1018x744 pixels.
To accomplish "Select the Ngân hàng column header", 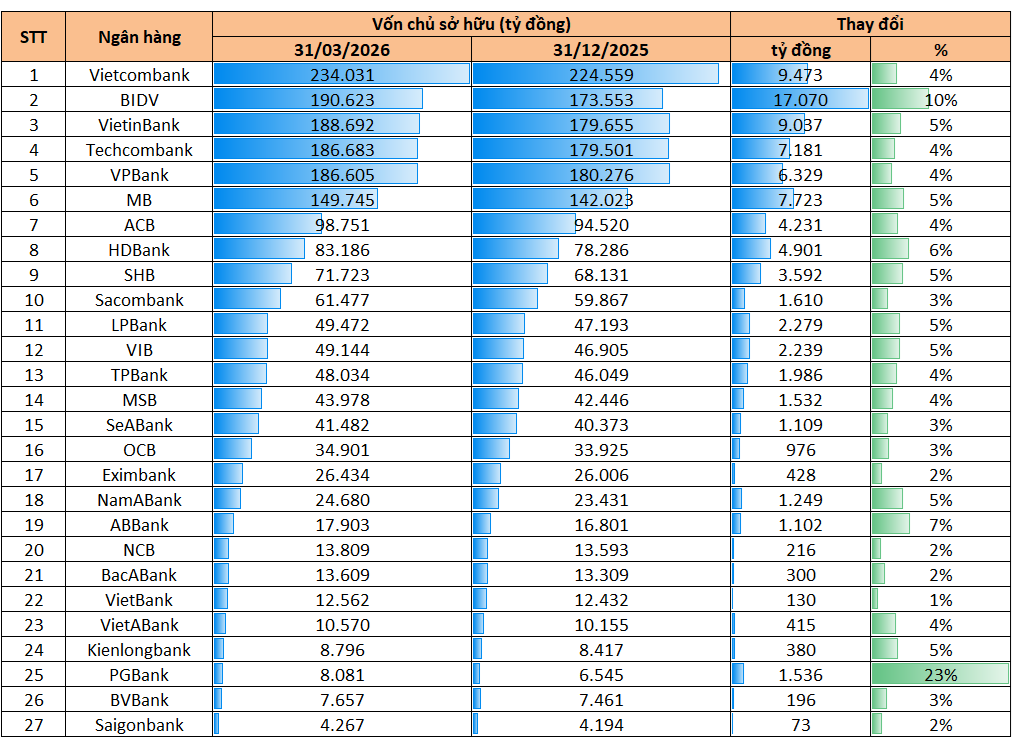I will click(139, 37).
